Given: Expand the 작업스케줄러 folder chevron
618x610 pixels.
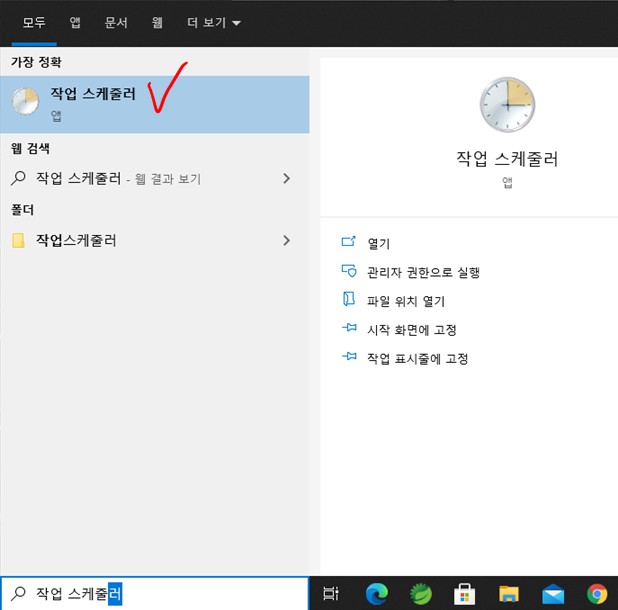Looking at the screenshot, I should tap(287, 240).
